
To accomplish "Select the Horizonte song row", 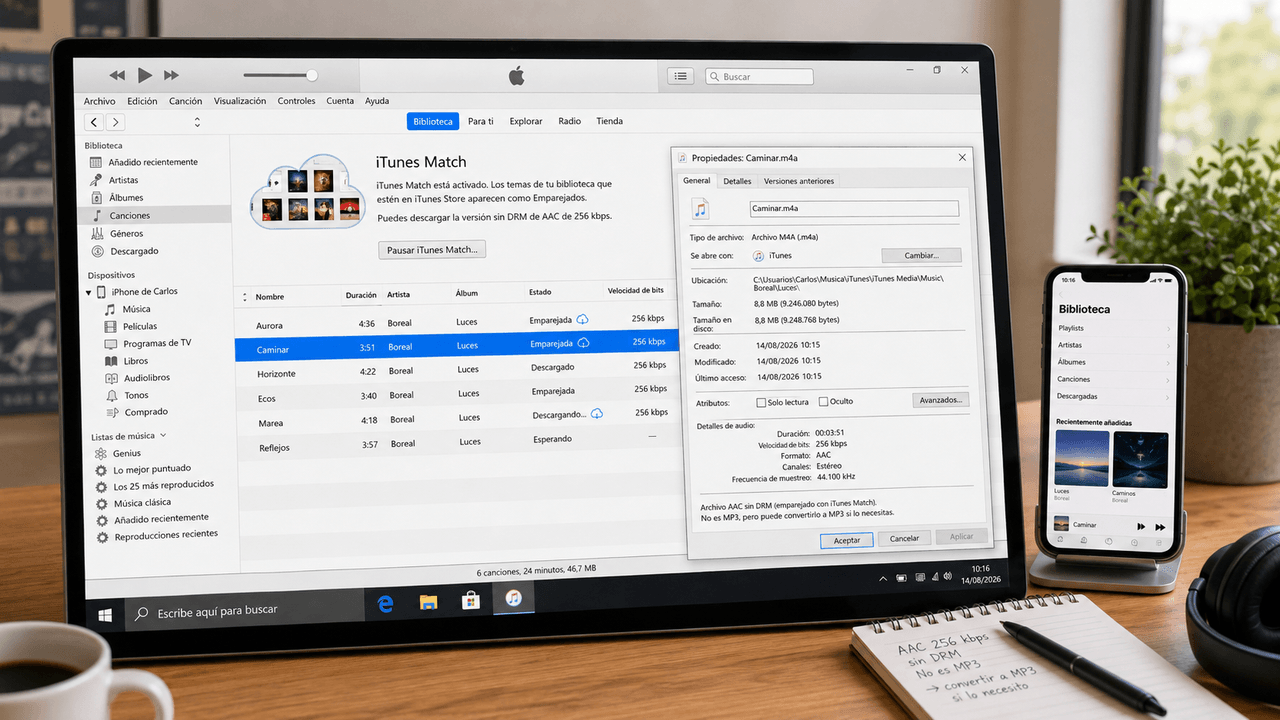I will 457,370.
